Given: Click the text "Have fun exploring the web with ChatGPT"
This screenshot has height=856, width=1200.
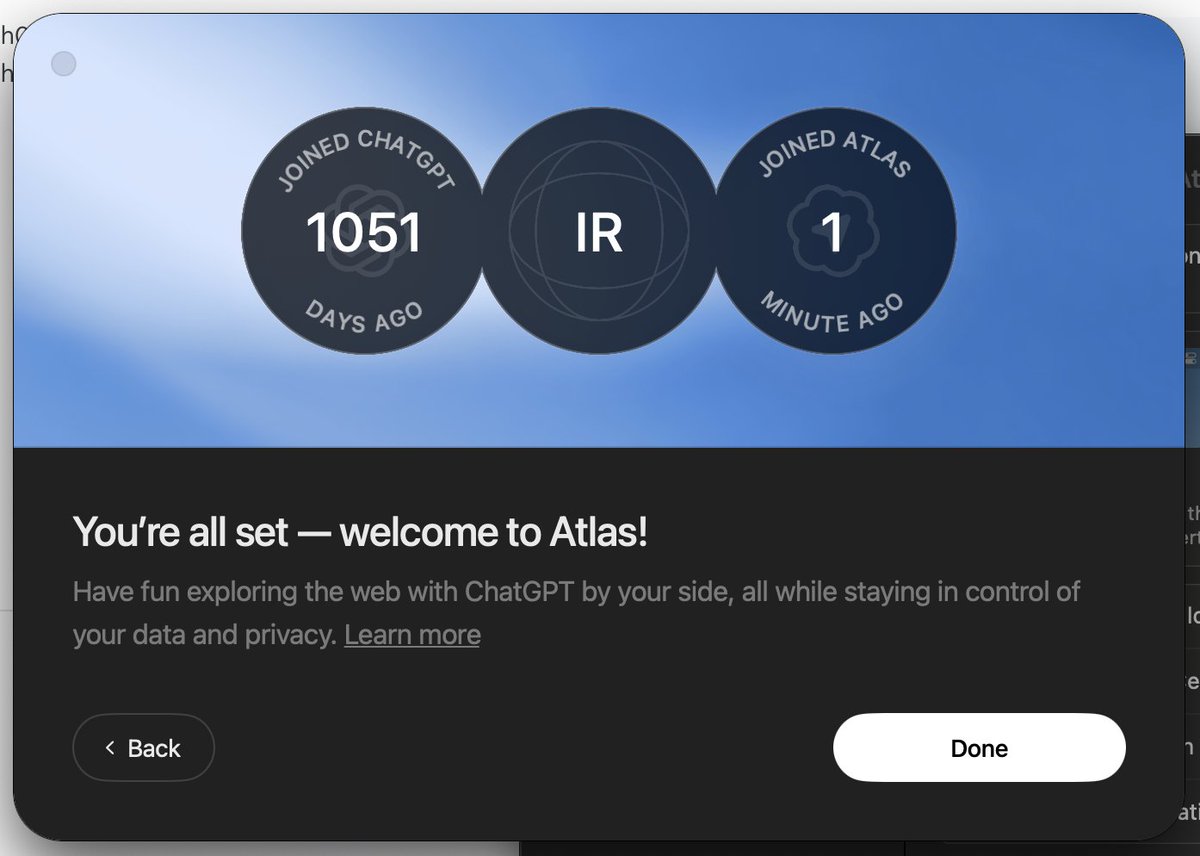Looking at the screenshot, I should point(324,591).
